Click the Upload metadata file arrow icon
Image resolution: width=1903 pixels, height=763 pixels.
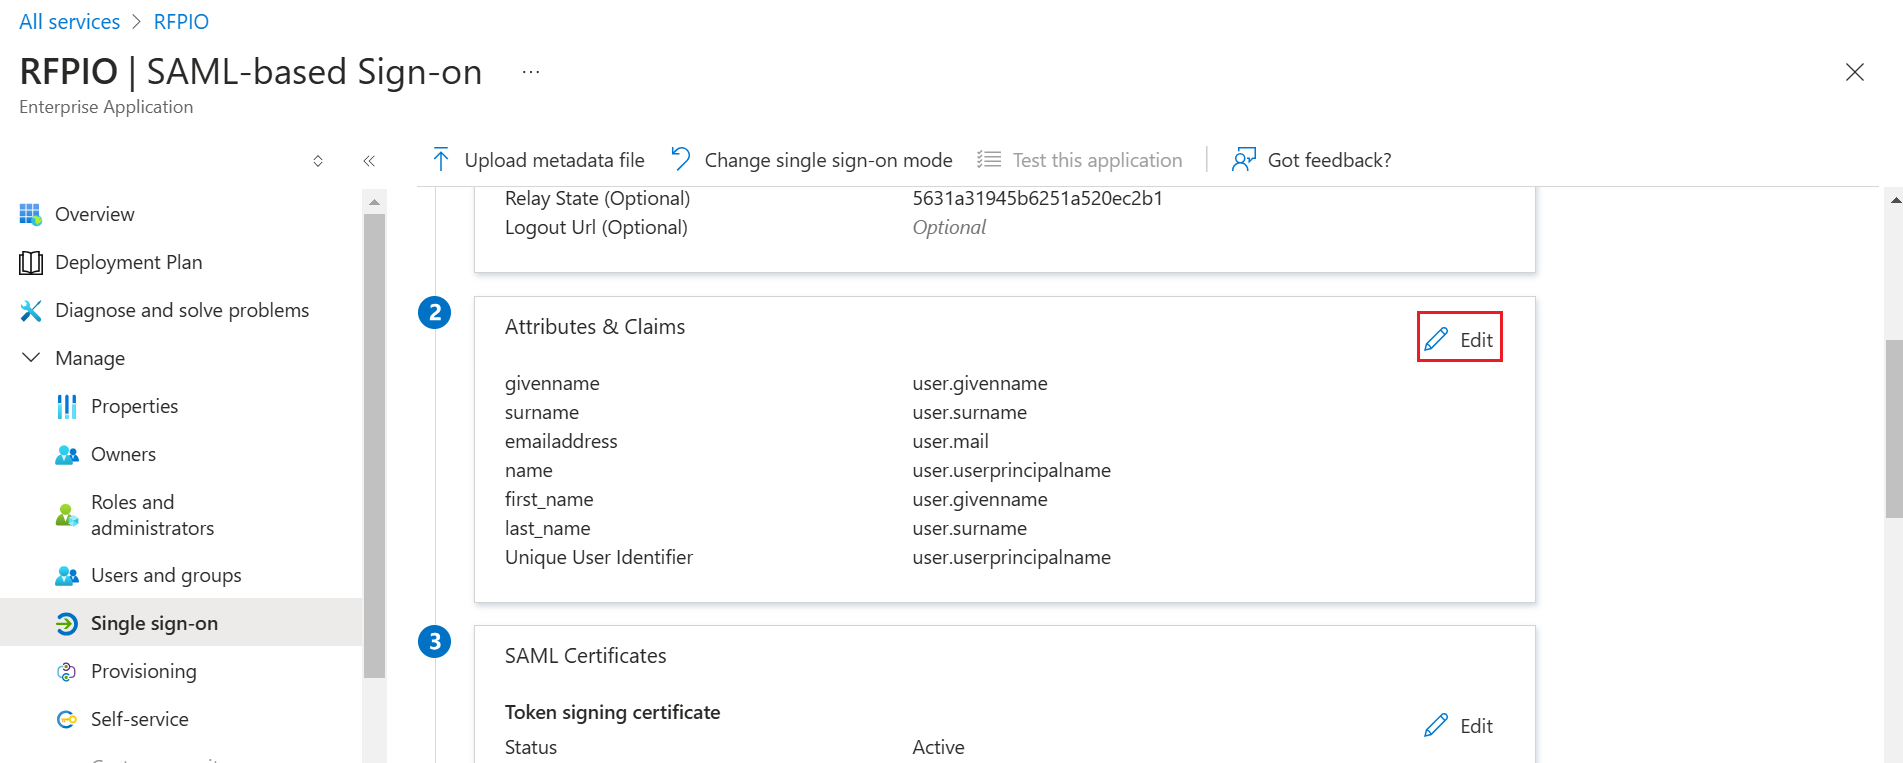(441, 160)
